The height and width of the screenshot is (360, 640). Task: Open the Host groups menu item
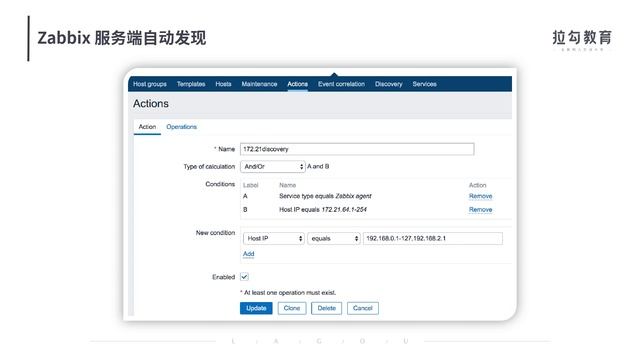click(150, 84)
